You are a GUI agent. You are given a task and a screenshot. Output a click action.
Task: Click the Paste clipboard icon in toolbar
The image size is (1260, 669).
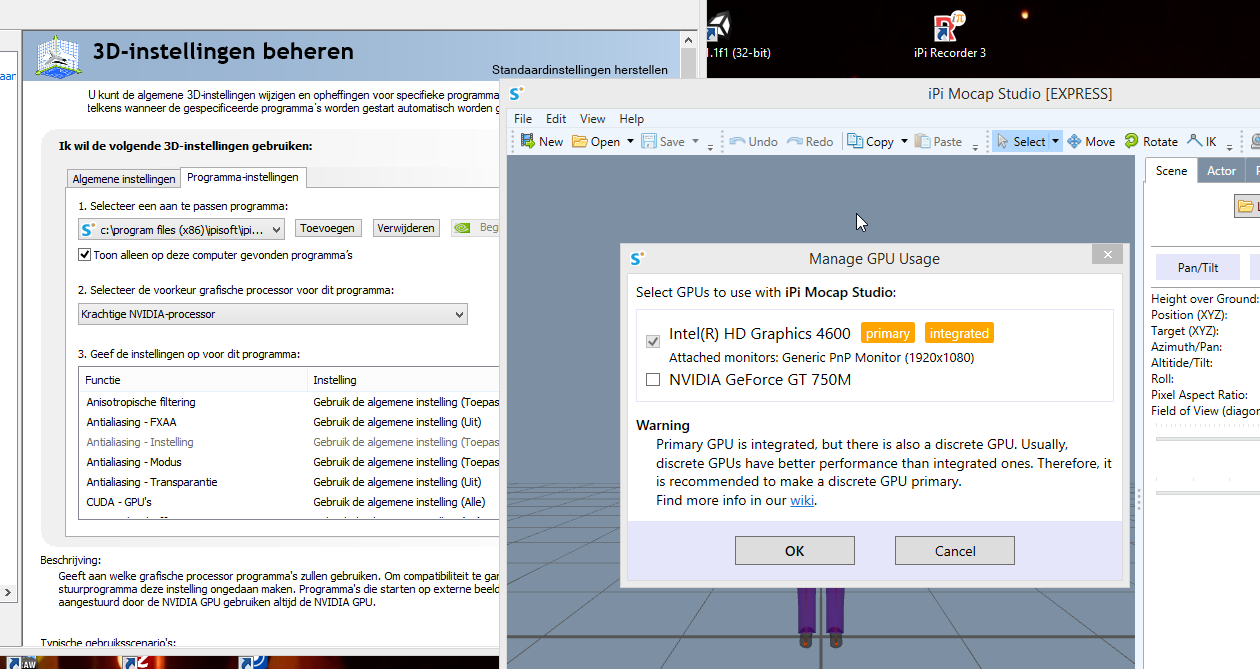click(922, 141)
